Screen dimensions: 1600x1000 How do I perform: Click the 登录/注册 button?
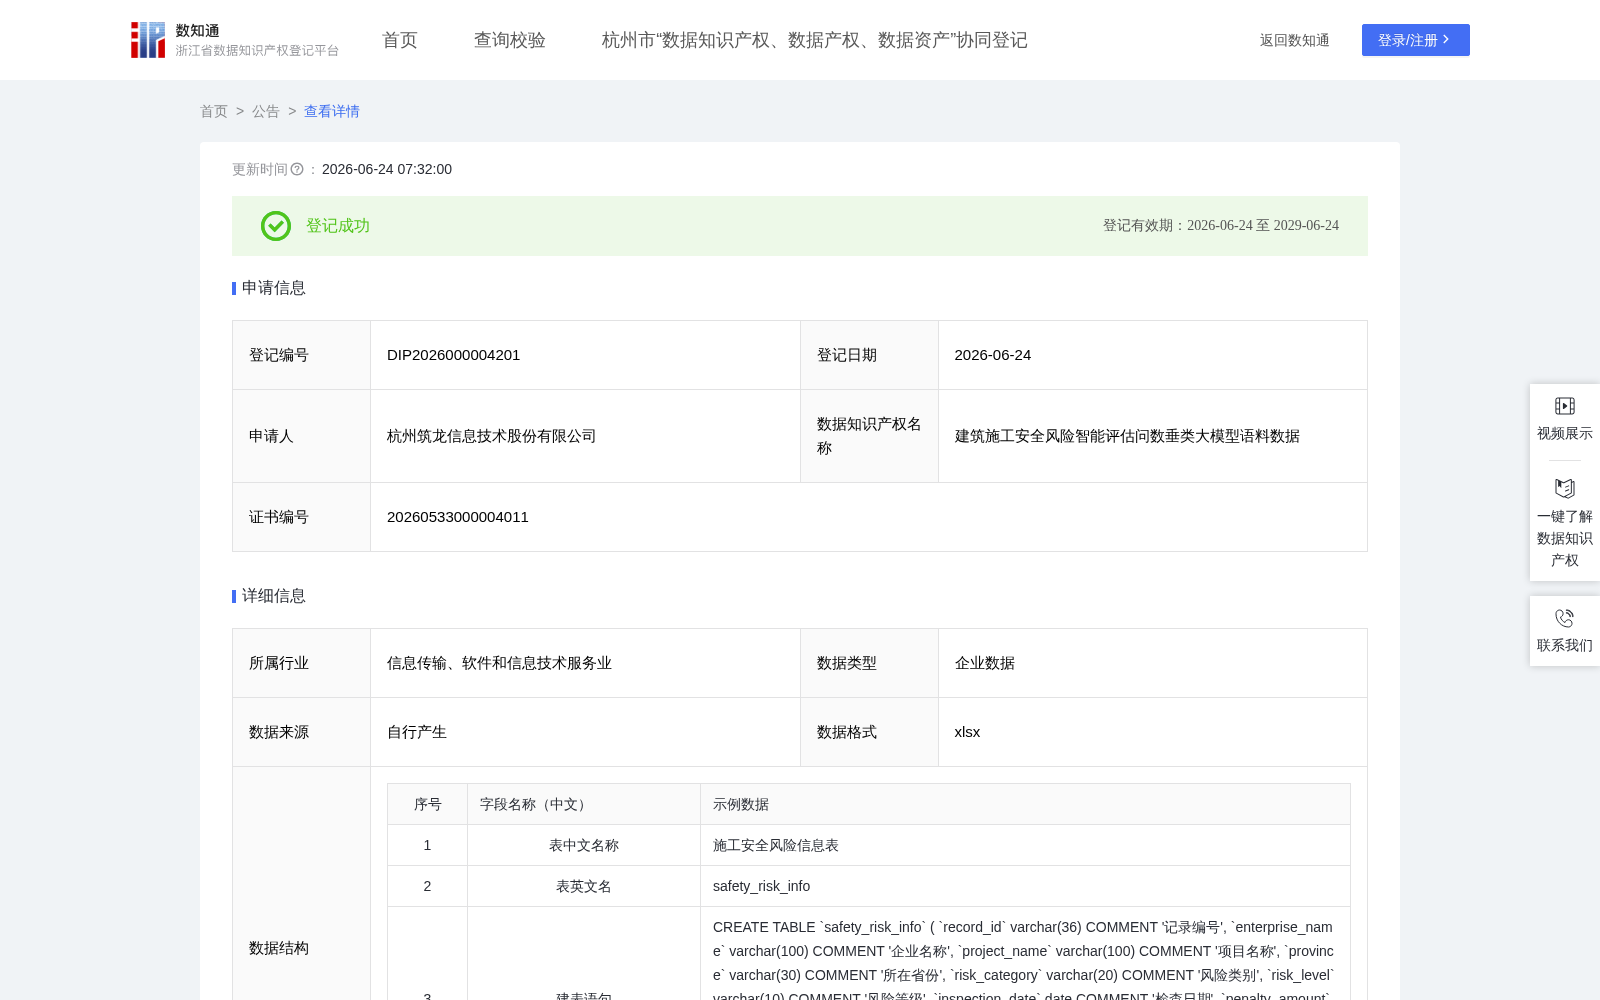[x=1416, y=40]
